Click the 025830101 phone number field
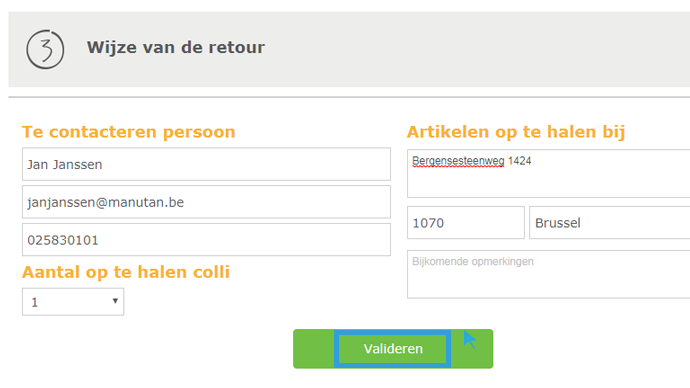 [x=206, y=240]
